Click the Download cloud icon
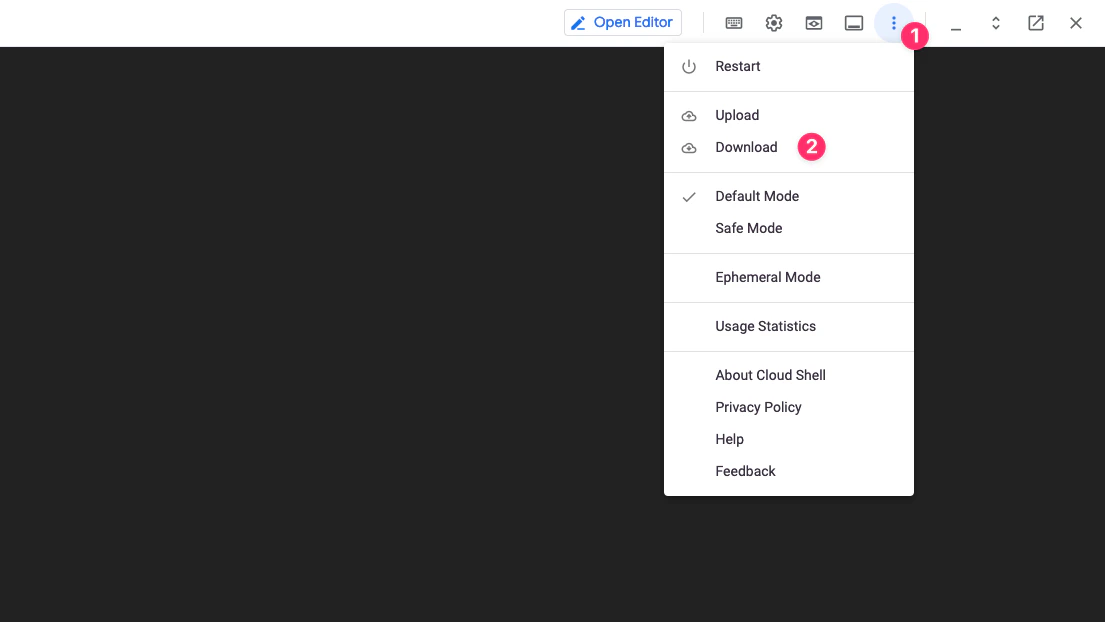Image resolution: width=1105 pixels, height=622 pixels. [689, 147]
